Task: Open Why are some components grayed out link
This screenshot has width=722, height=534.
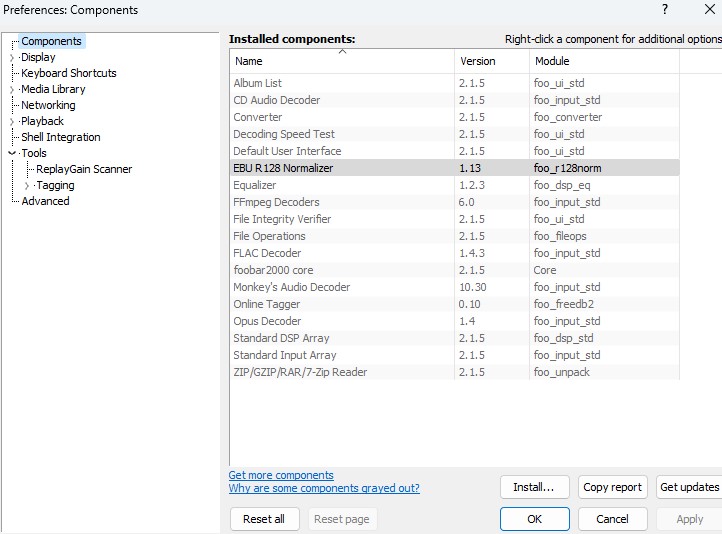Action: point(324,488)
